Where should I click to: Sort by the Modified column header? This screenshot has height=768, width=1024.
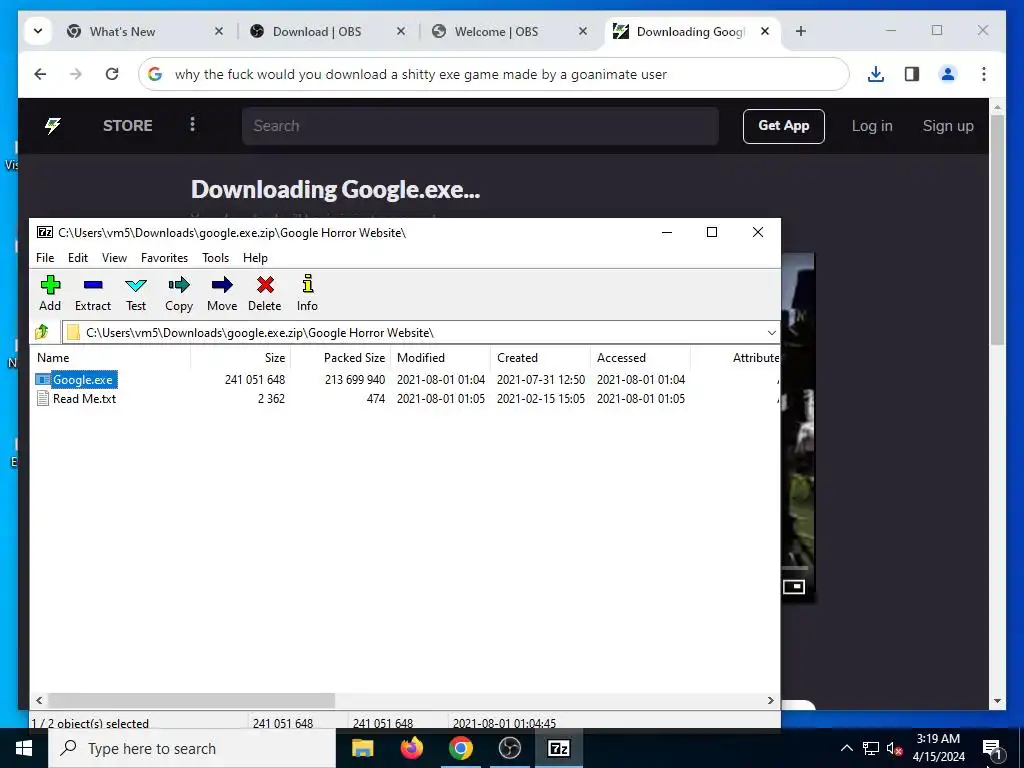click(440, 358)
